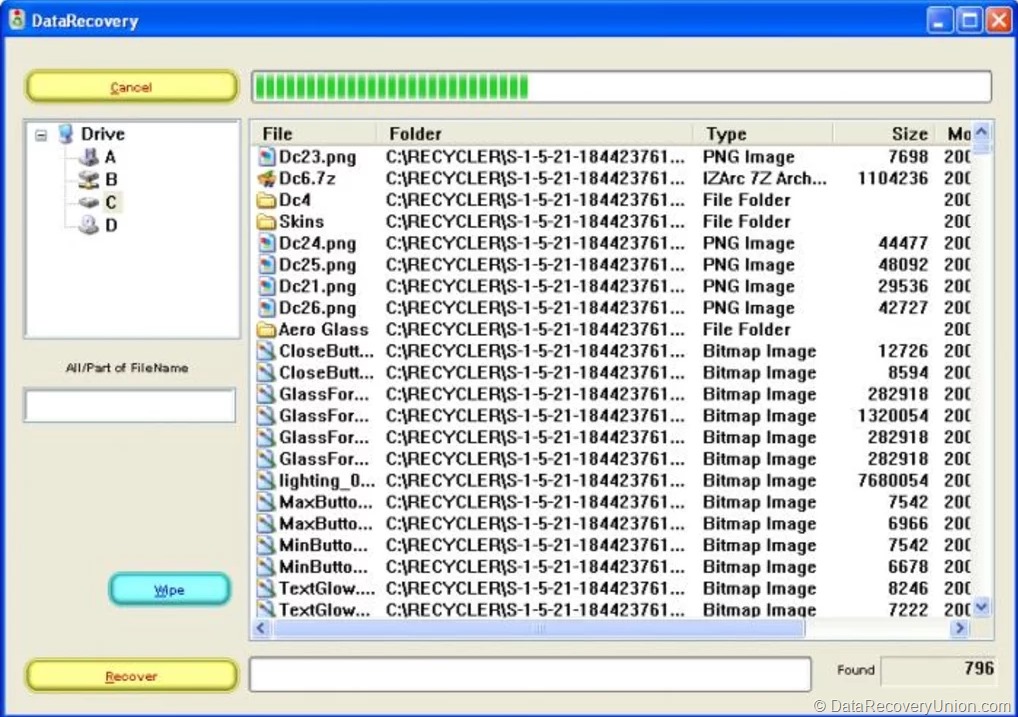Select the Dc23.png file icon
The height and width of the screenshot is (717, 1018).
point(266,157)
